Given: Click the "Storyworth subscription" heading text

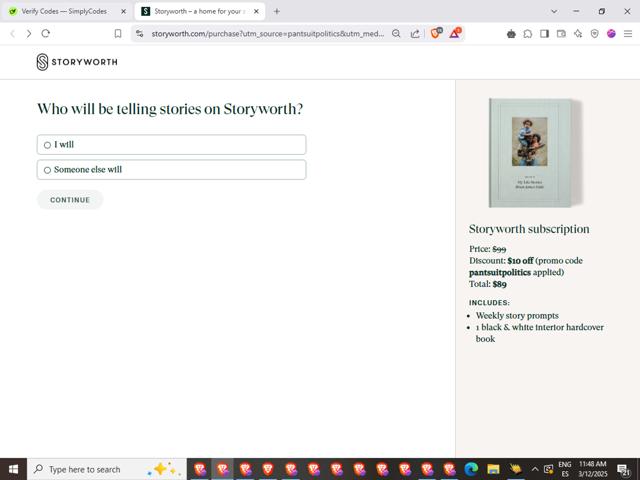Looking at the screenshot, I should click(529, 229).
